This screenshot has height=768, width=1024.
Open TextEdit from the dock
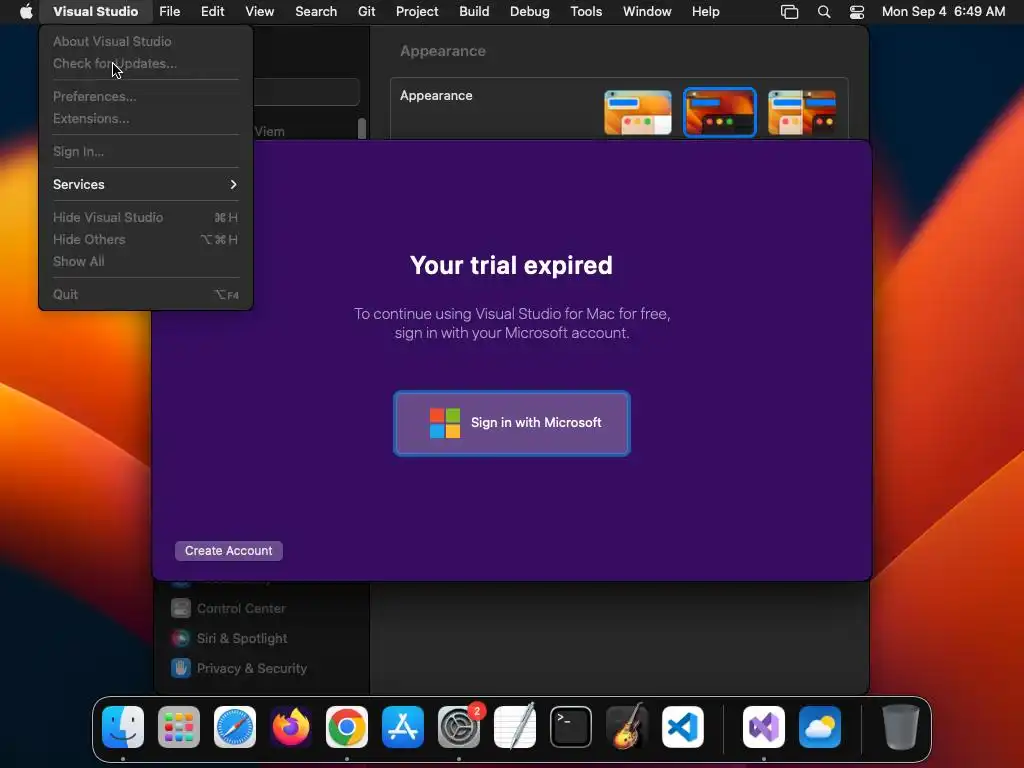pos(515,727)
